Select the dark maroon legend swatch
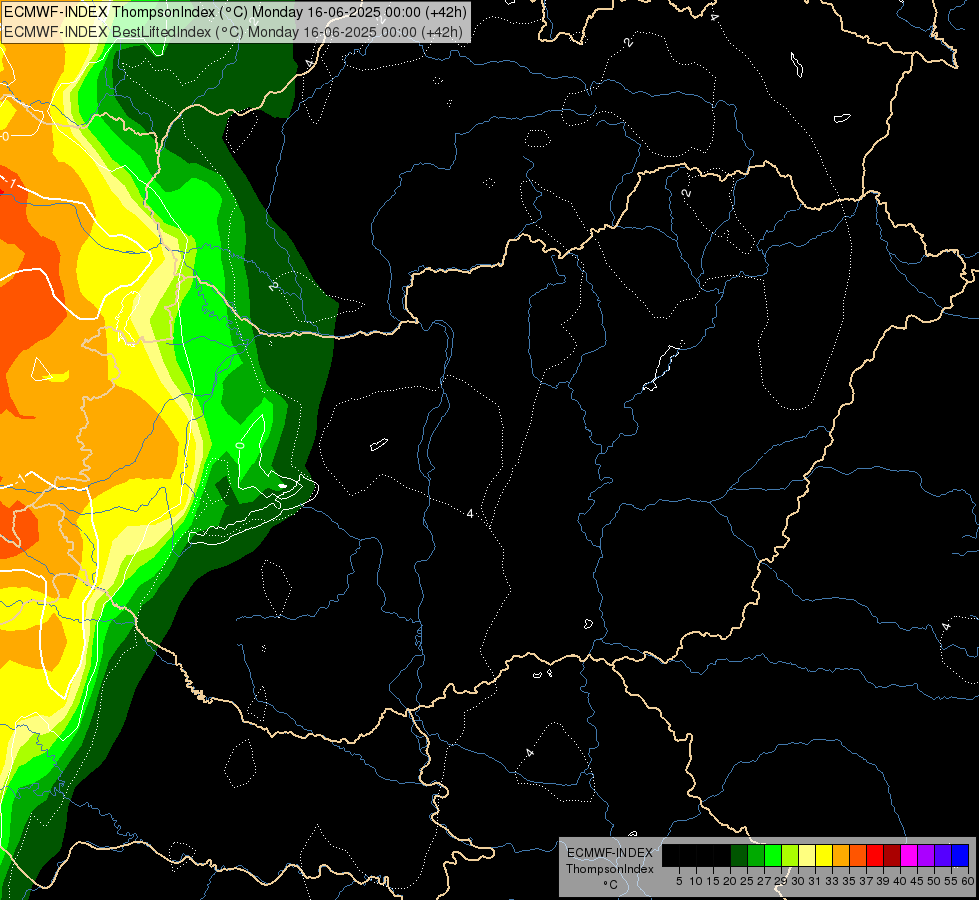Screen dimensions: 979x900 [892, 855]
